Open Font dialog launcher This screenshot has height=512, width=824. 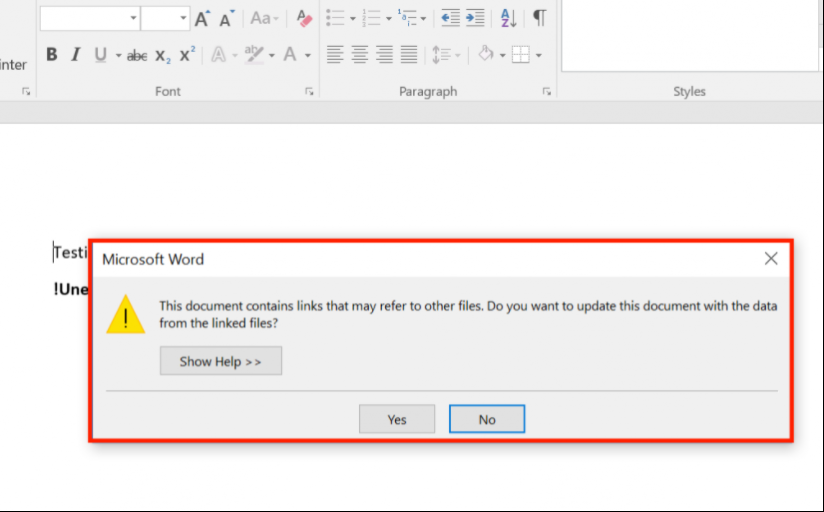[x=309, y=92]
